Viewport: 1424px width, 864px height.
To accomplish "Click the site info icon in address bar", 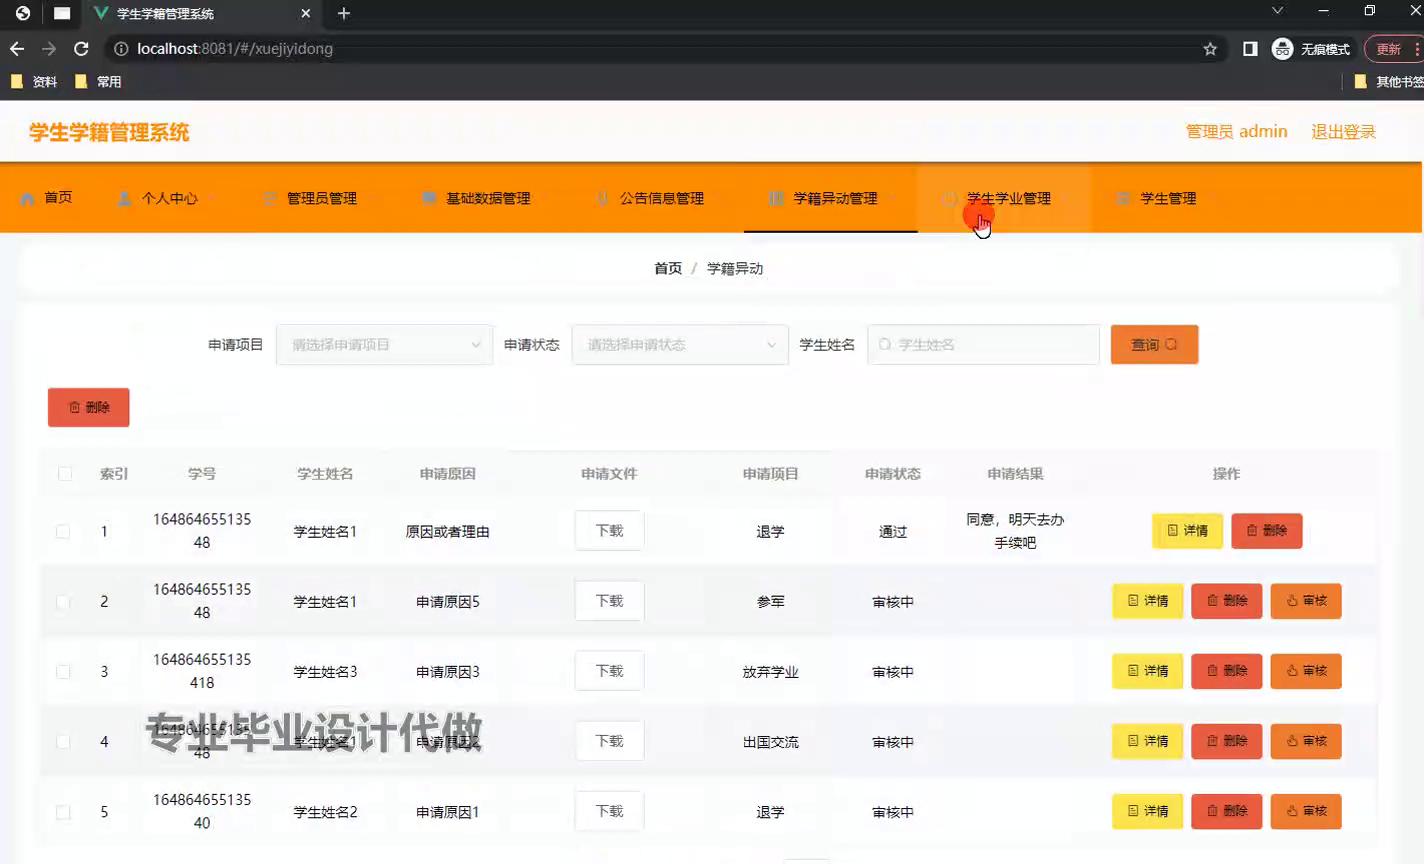I will pyautogui.click(x=121, y=48).
